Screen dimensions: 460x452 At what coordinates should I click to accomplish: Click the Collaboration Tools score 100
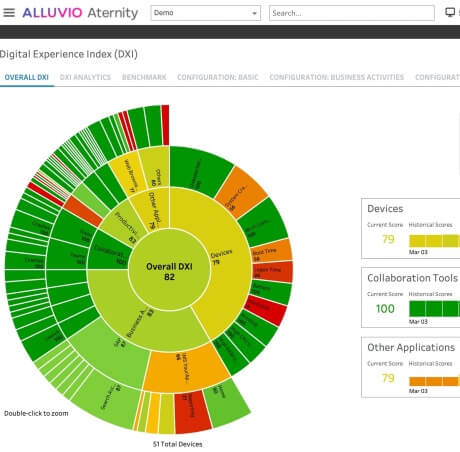[385, 309]
